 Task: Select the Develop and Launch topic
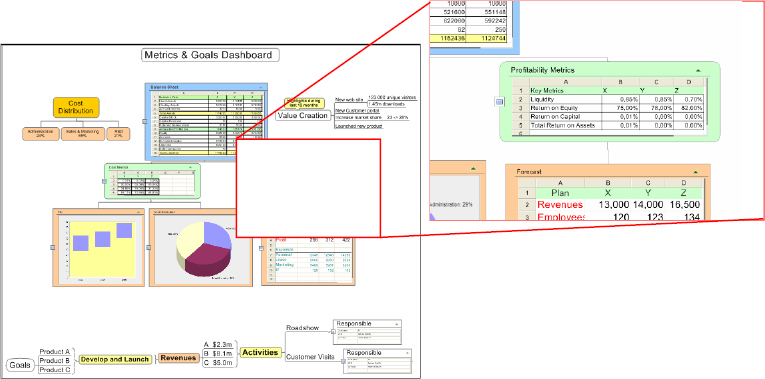click(115, 359)
